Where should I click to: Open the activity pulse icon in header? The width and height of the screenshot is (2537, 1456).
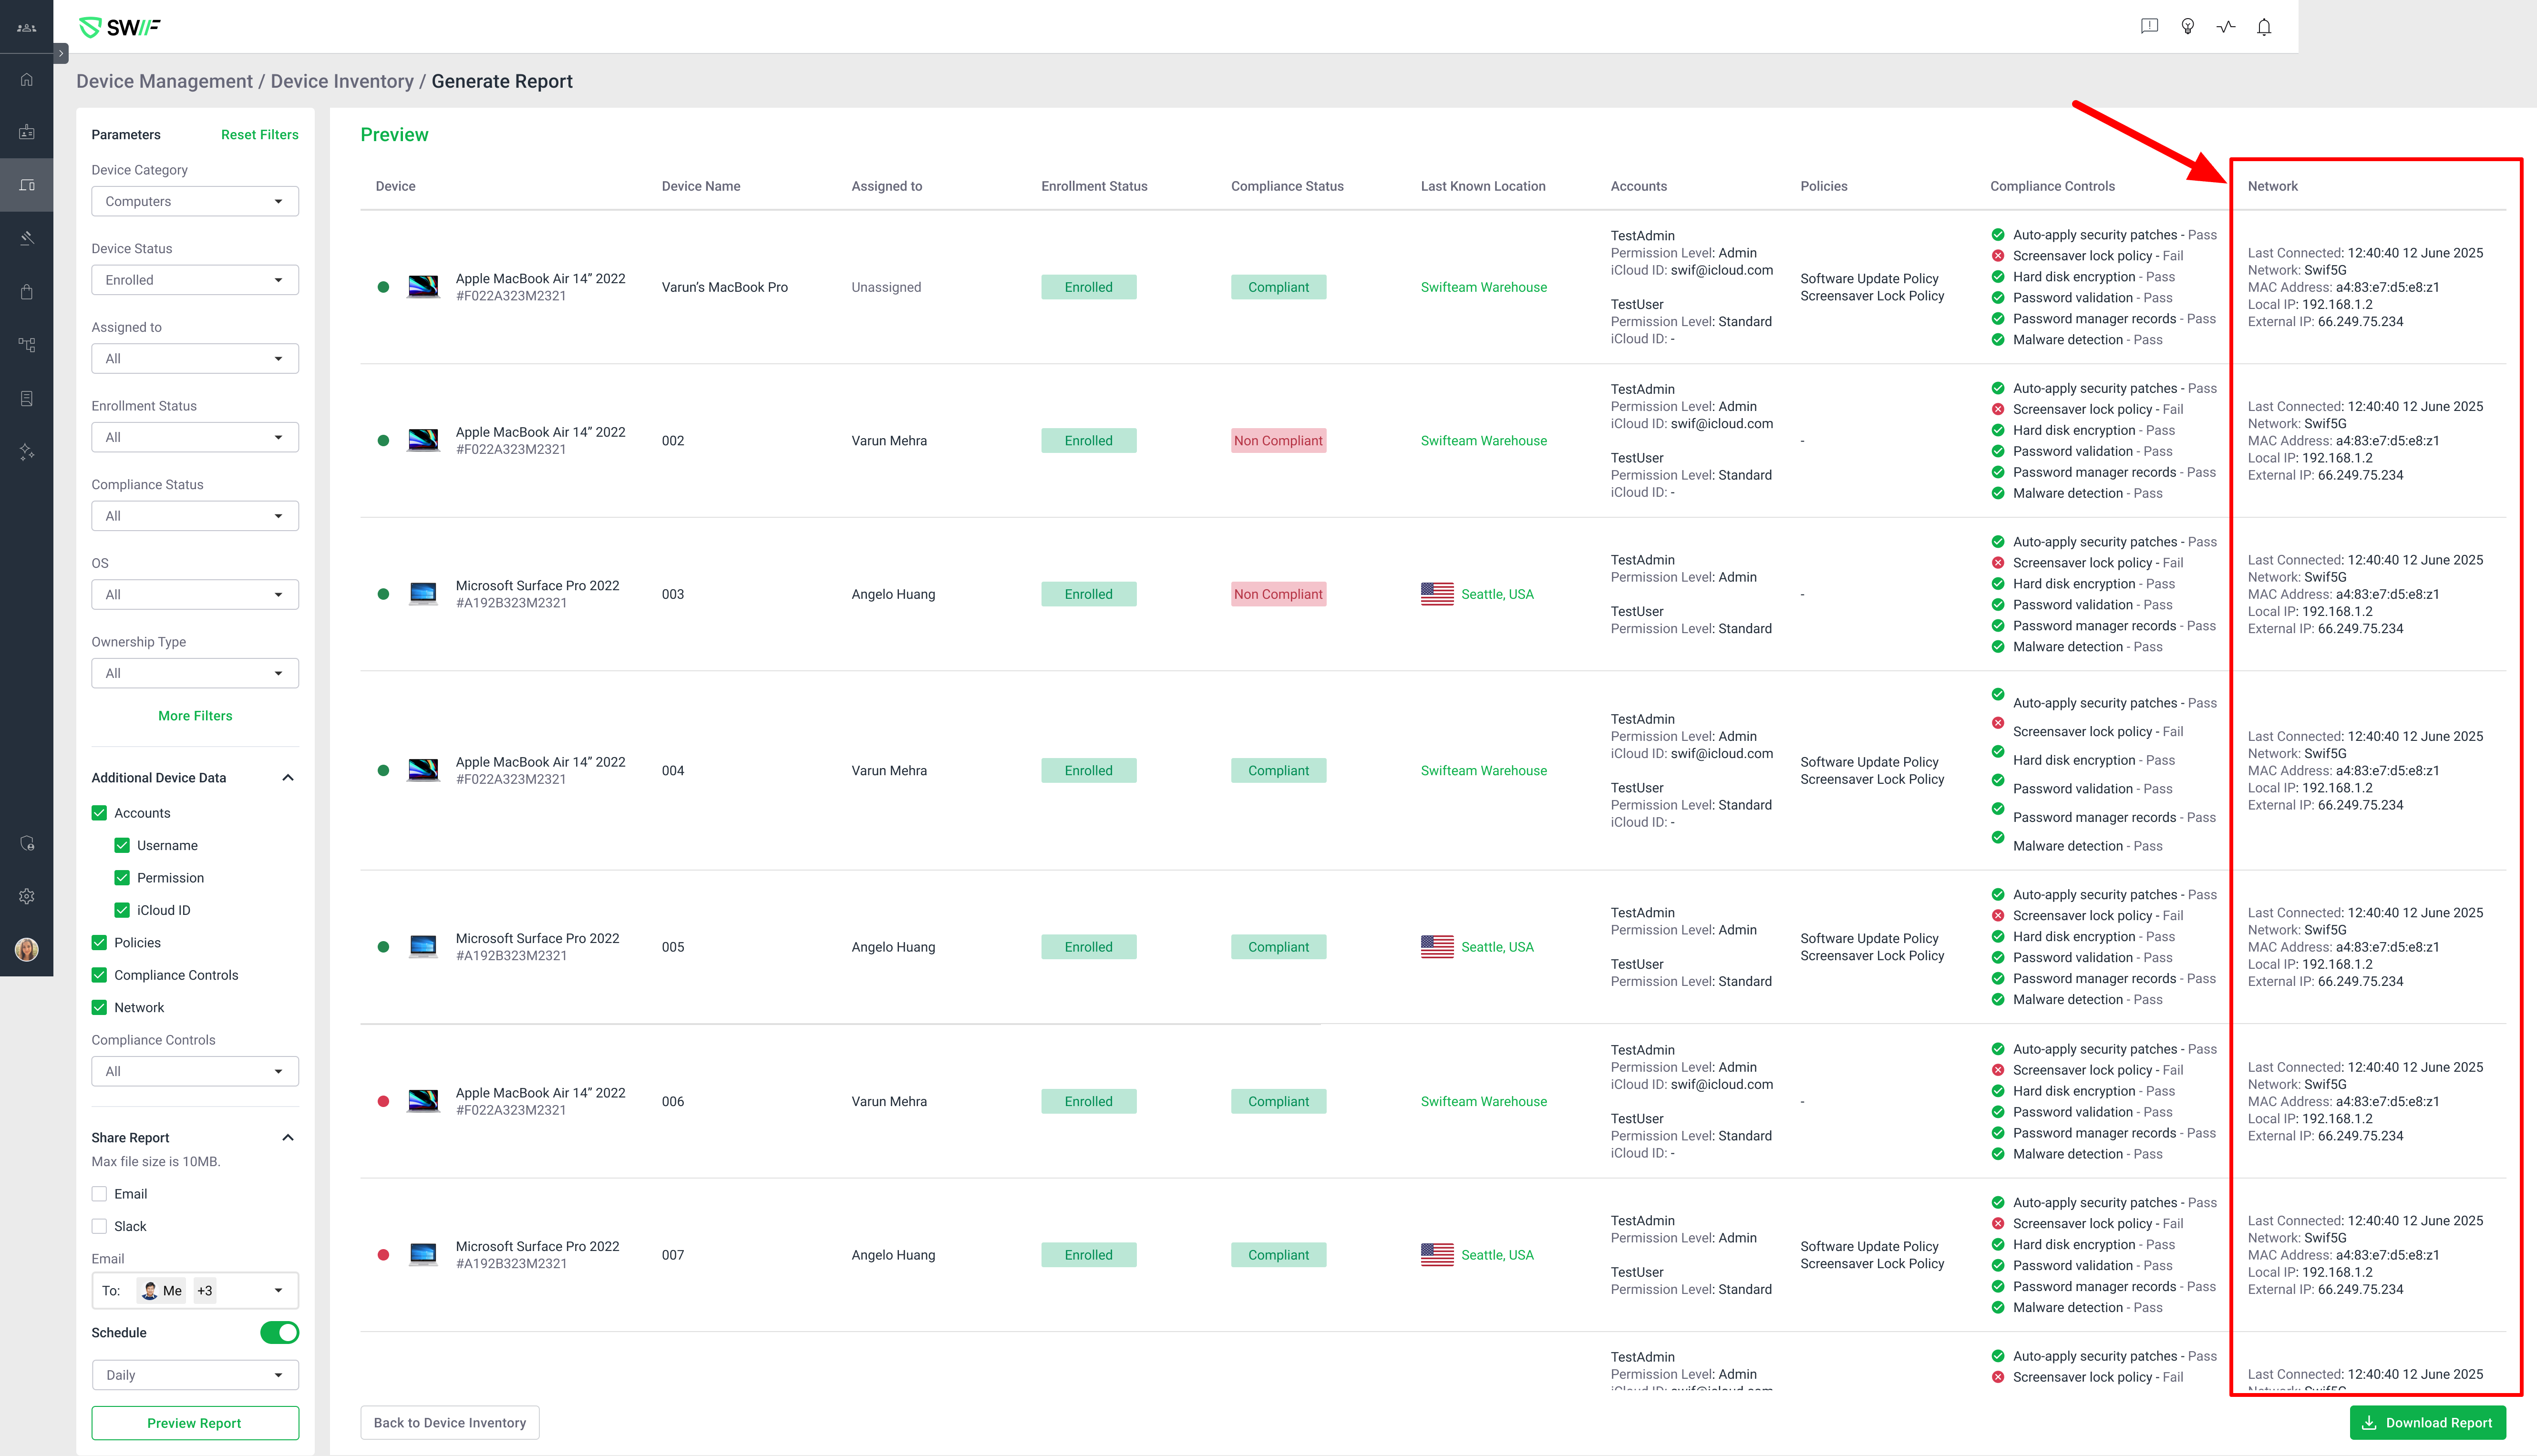point(2226,27)
